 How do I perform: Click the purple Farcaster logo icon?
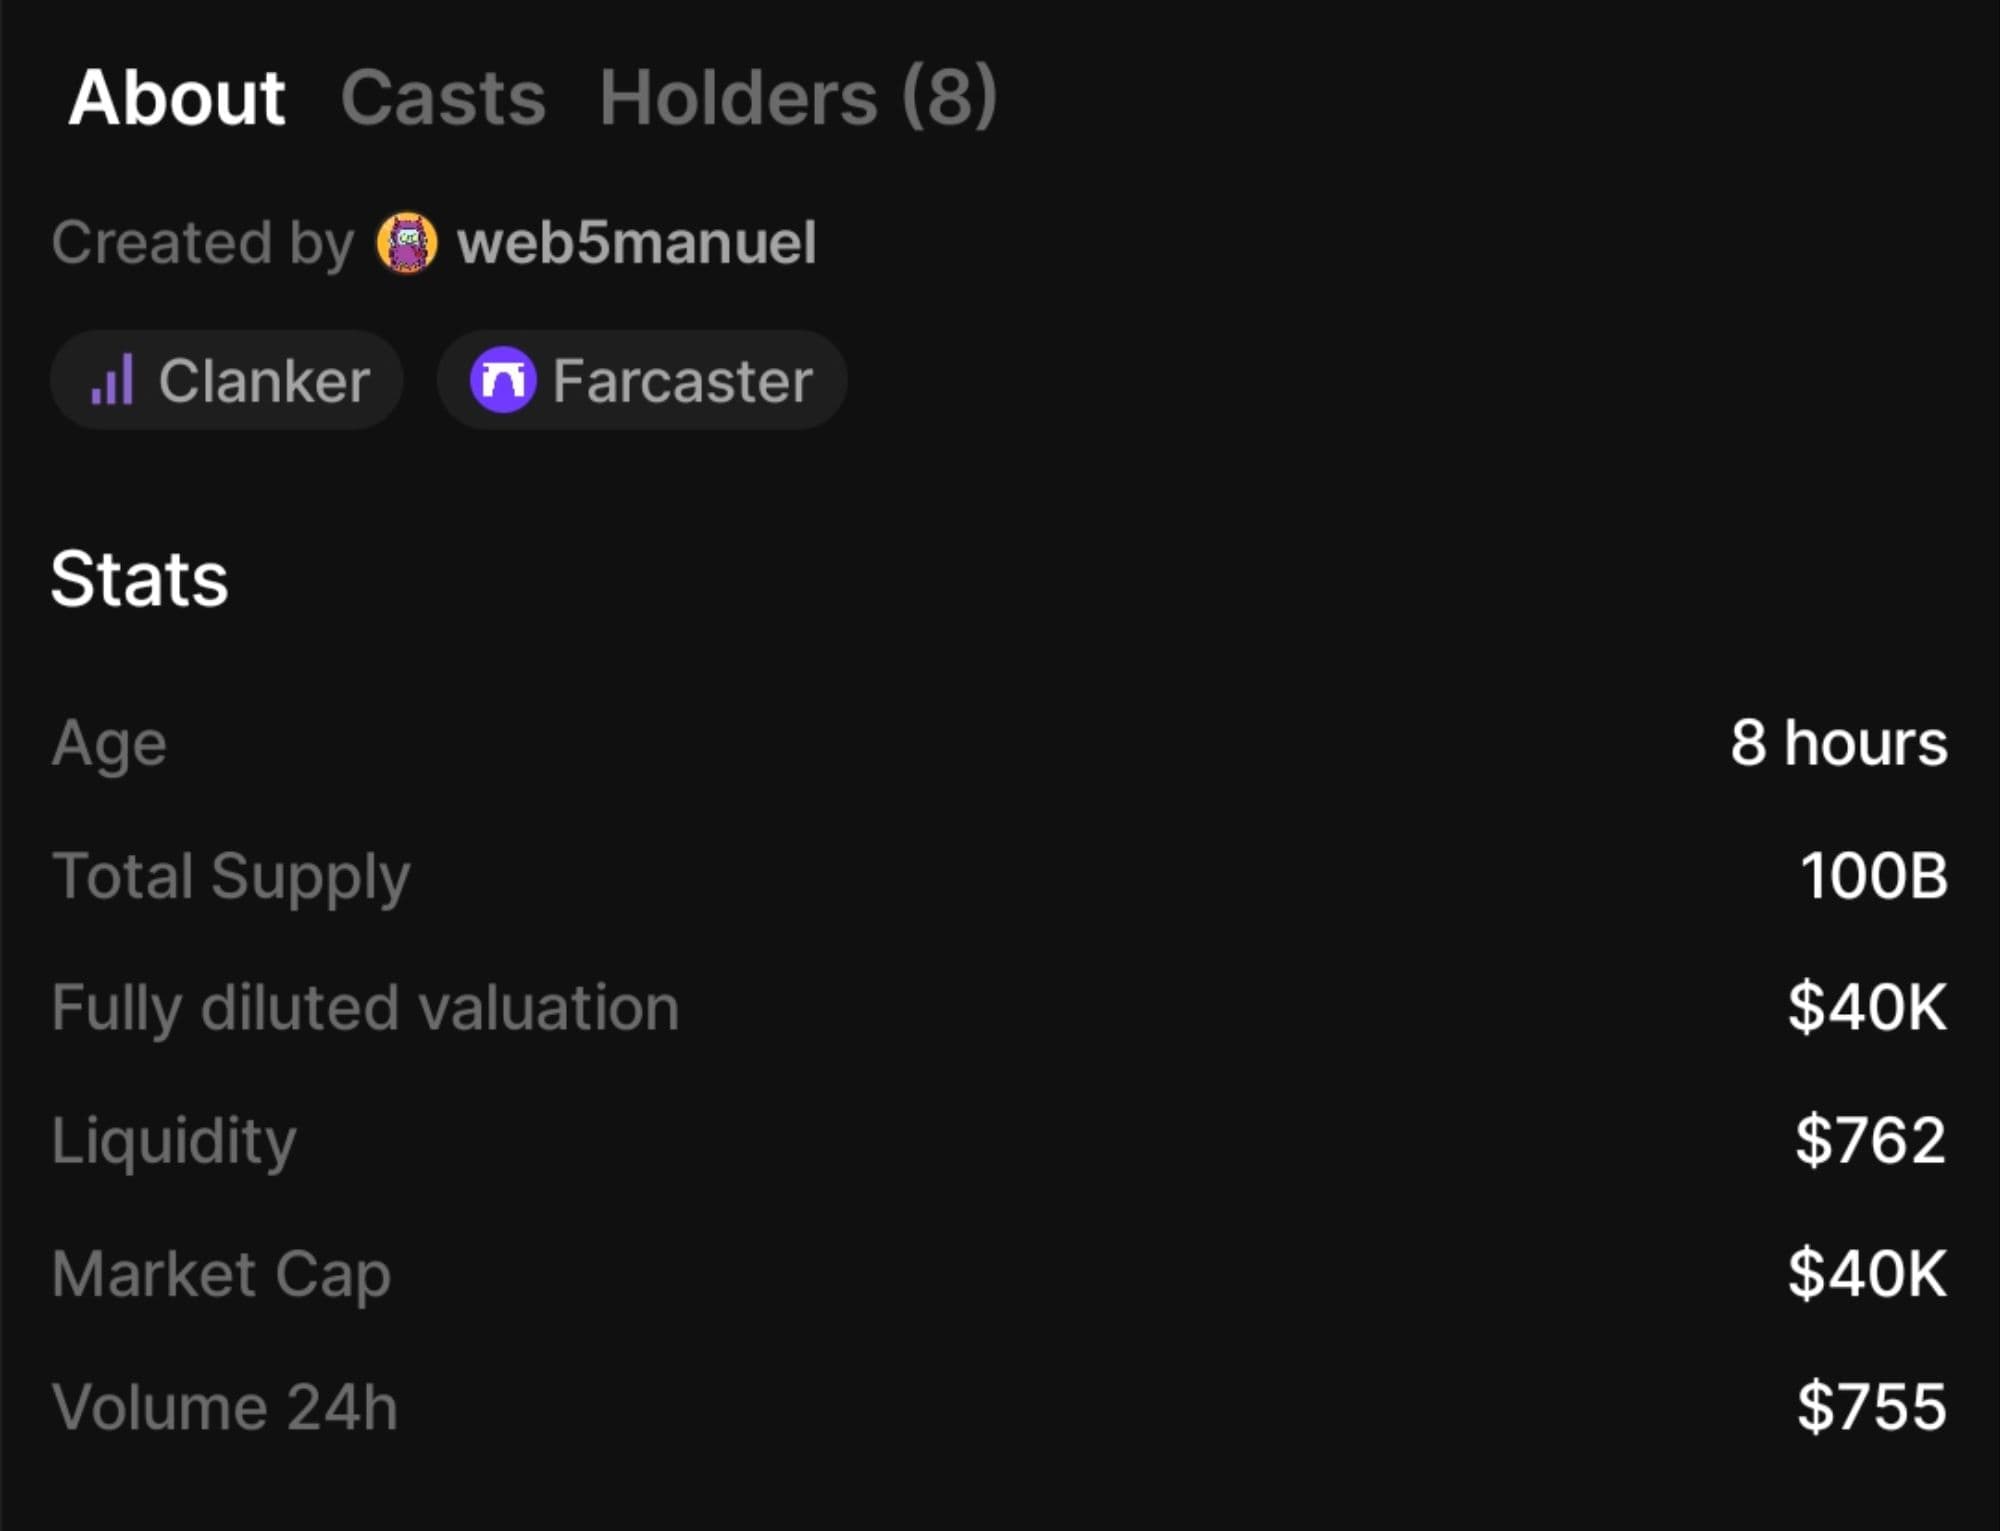pos(502,380)
